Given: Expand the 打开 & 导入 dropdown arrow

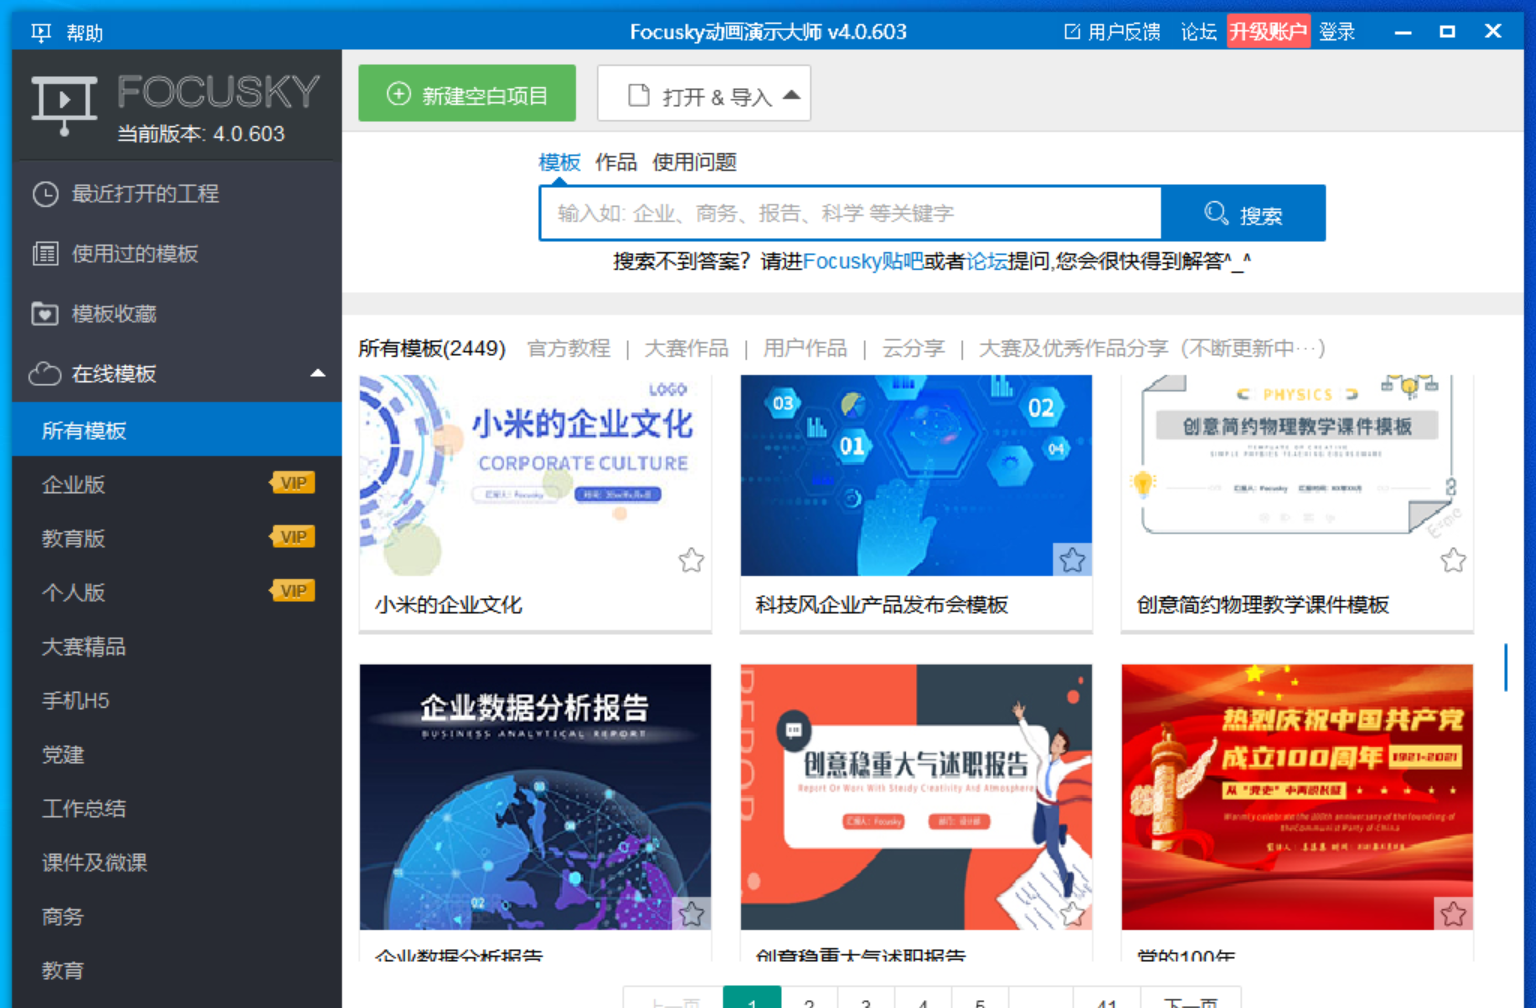Looking at the screenshot, I should point(791,95).
